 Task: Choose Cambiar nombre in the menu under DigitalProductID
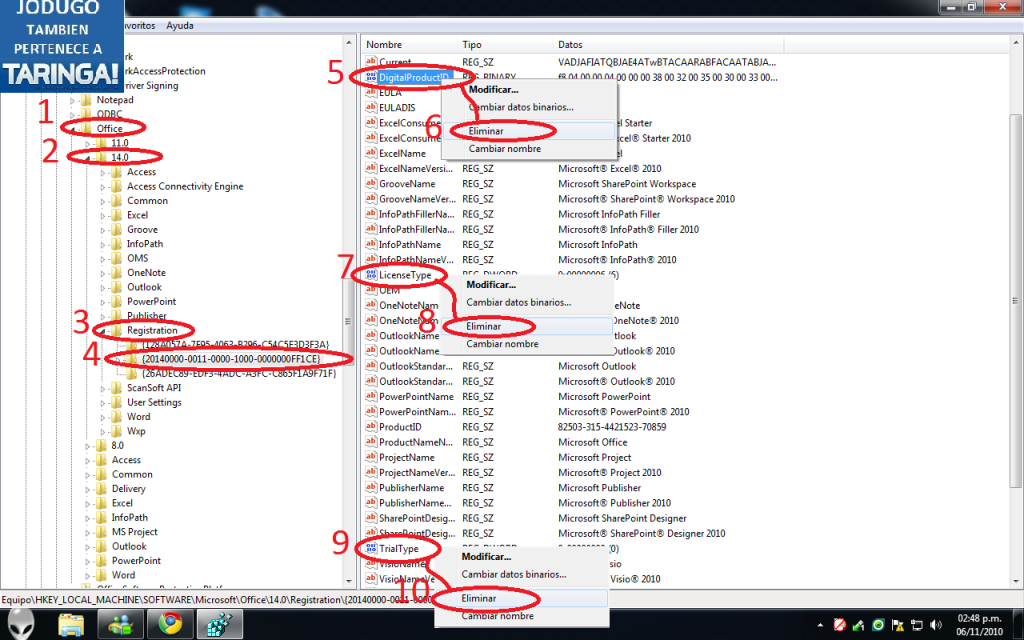(x=528, y=149)
